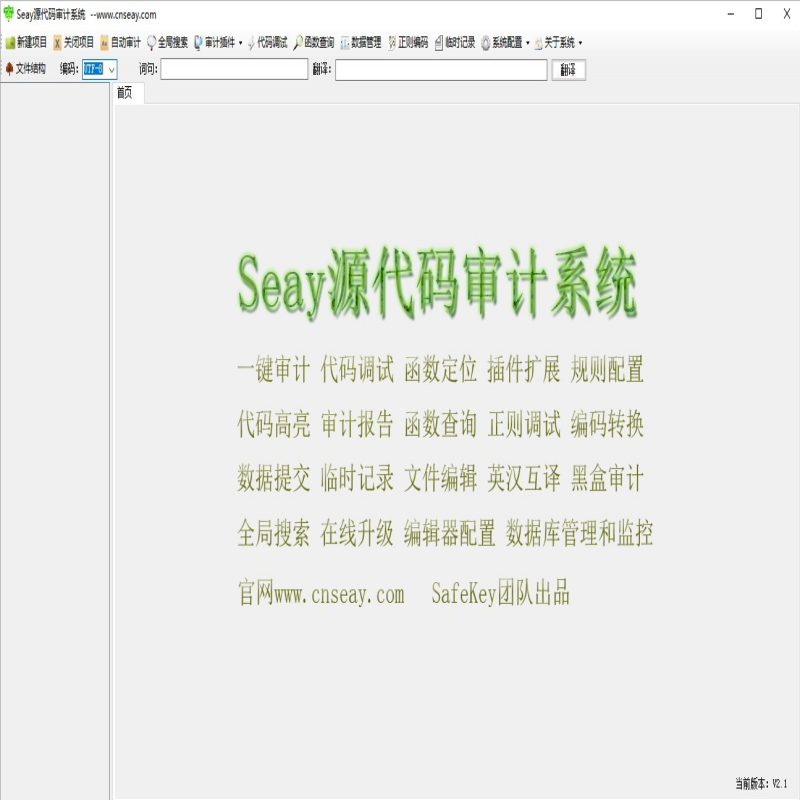
Task: Launch the 数据管理 (data management) tool
Action: (x=361, y=42)
